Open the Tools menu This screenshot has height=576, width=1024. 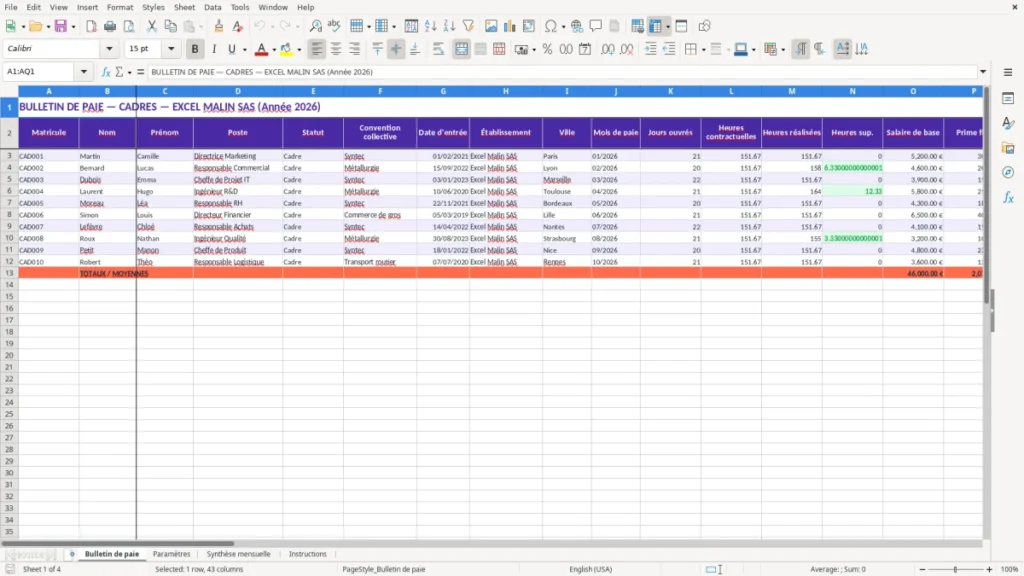pyautogui.click(x=240, y=7)
